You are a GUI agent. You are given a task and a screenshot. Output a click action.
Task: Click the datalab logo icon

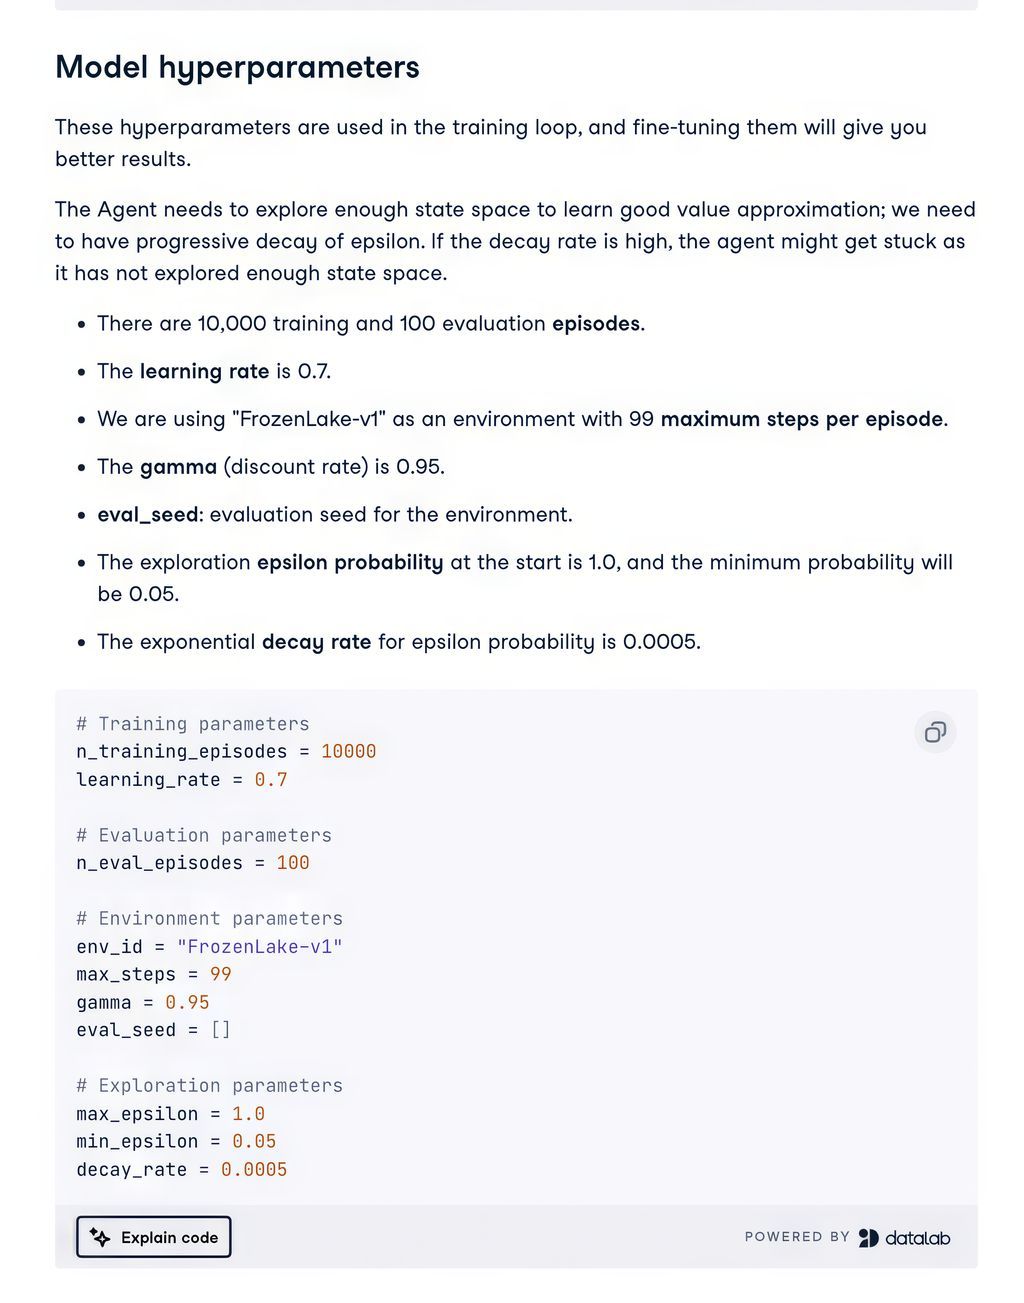(868, 1238)
